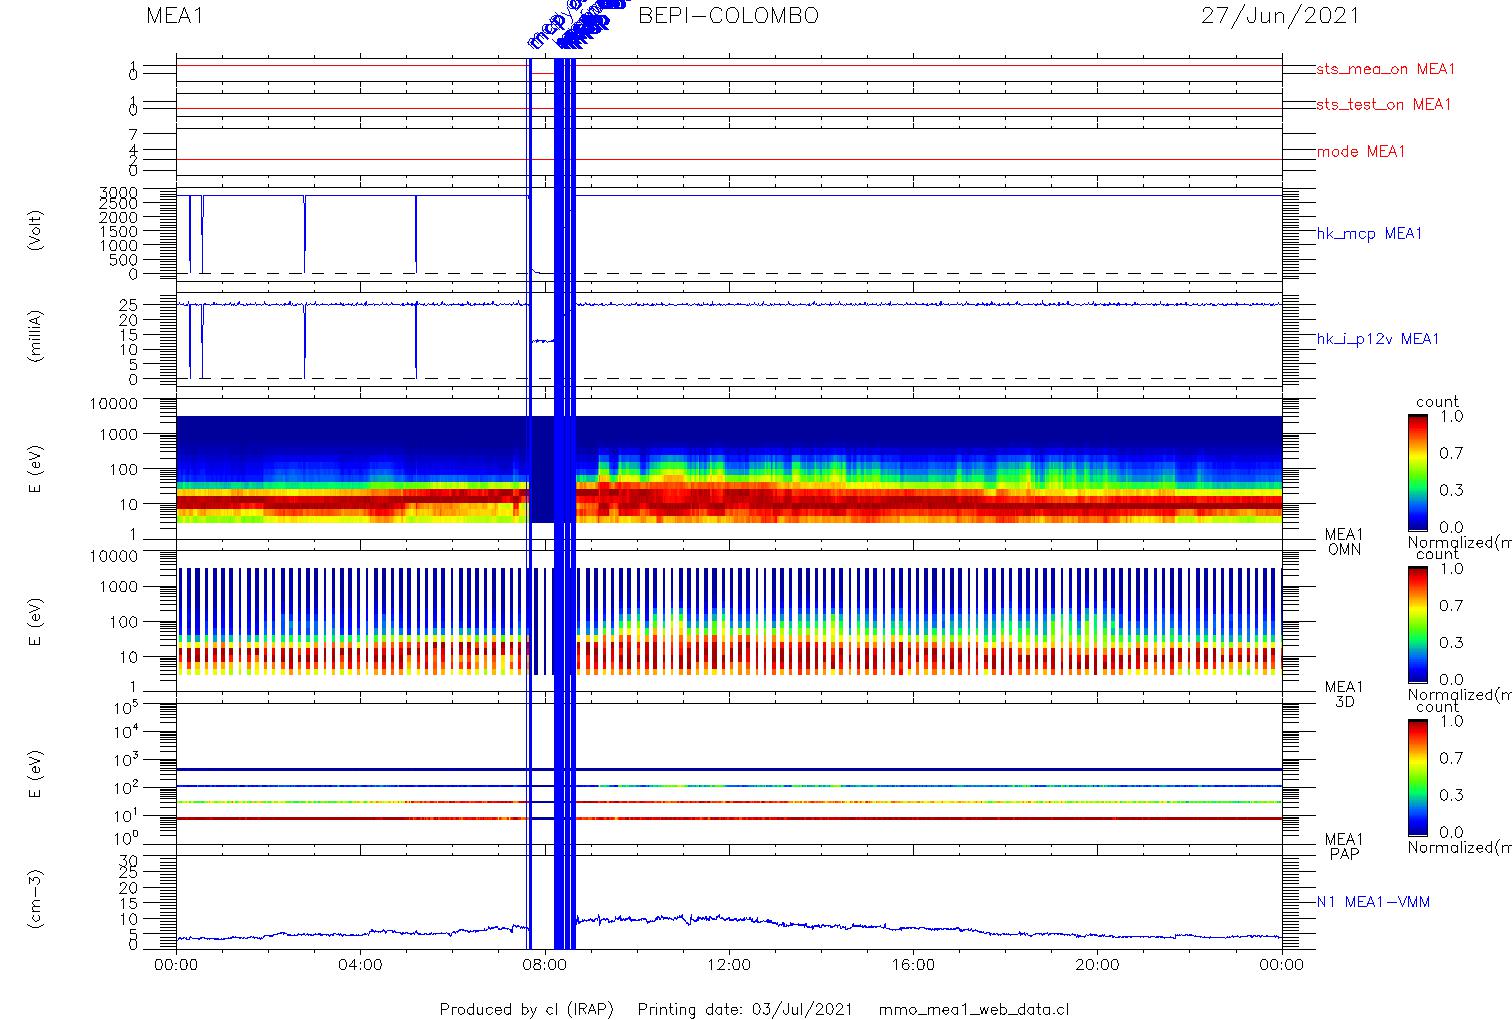Click the '12:00' time tick label
The width and height of the screenshot is (1512, 1020).
tap(729, 965)
